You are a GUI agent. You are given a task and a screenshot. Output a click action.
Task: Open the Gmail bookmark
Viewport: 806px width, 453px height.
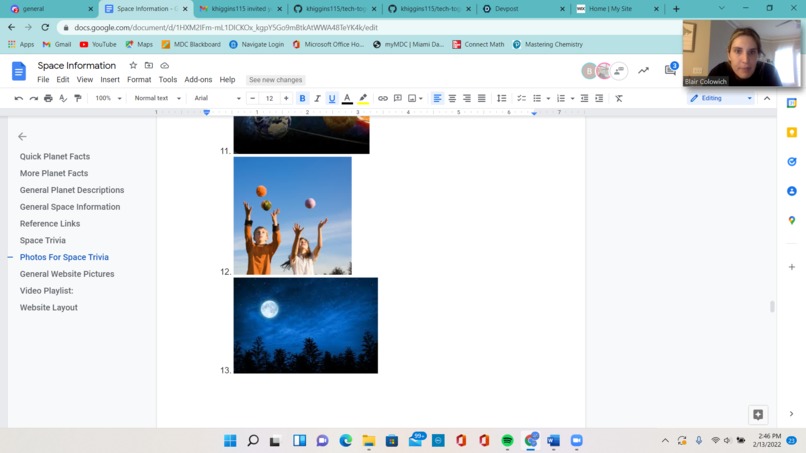tap(57, 44)
